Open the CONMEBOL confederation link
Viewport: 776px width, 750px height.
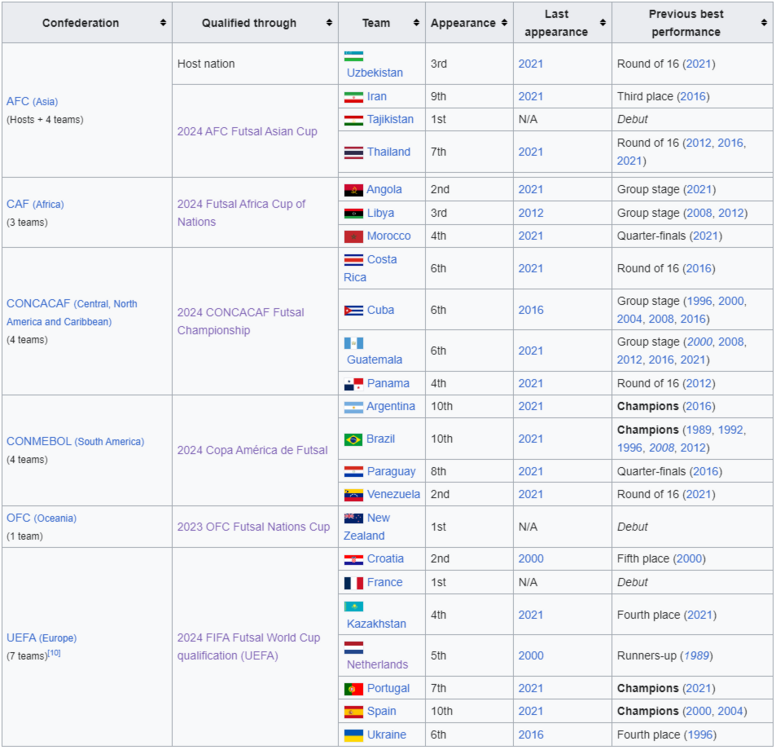tap(38, 442)
